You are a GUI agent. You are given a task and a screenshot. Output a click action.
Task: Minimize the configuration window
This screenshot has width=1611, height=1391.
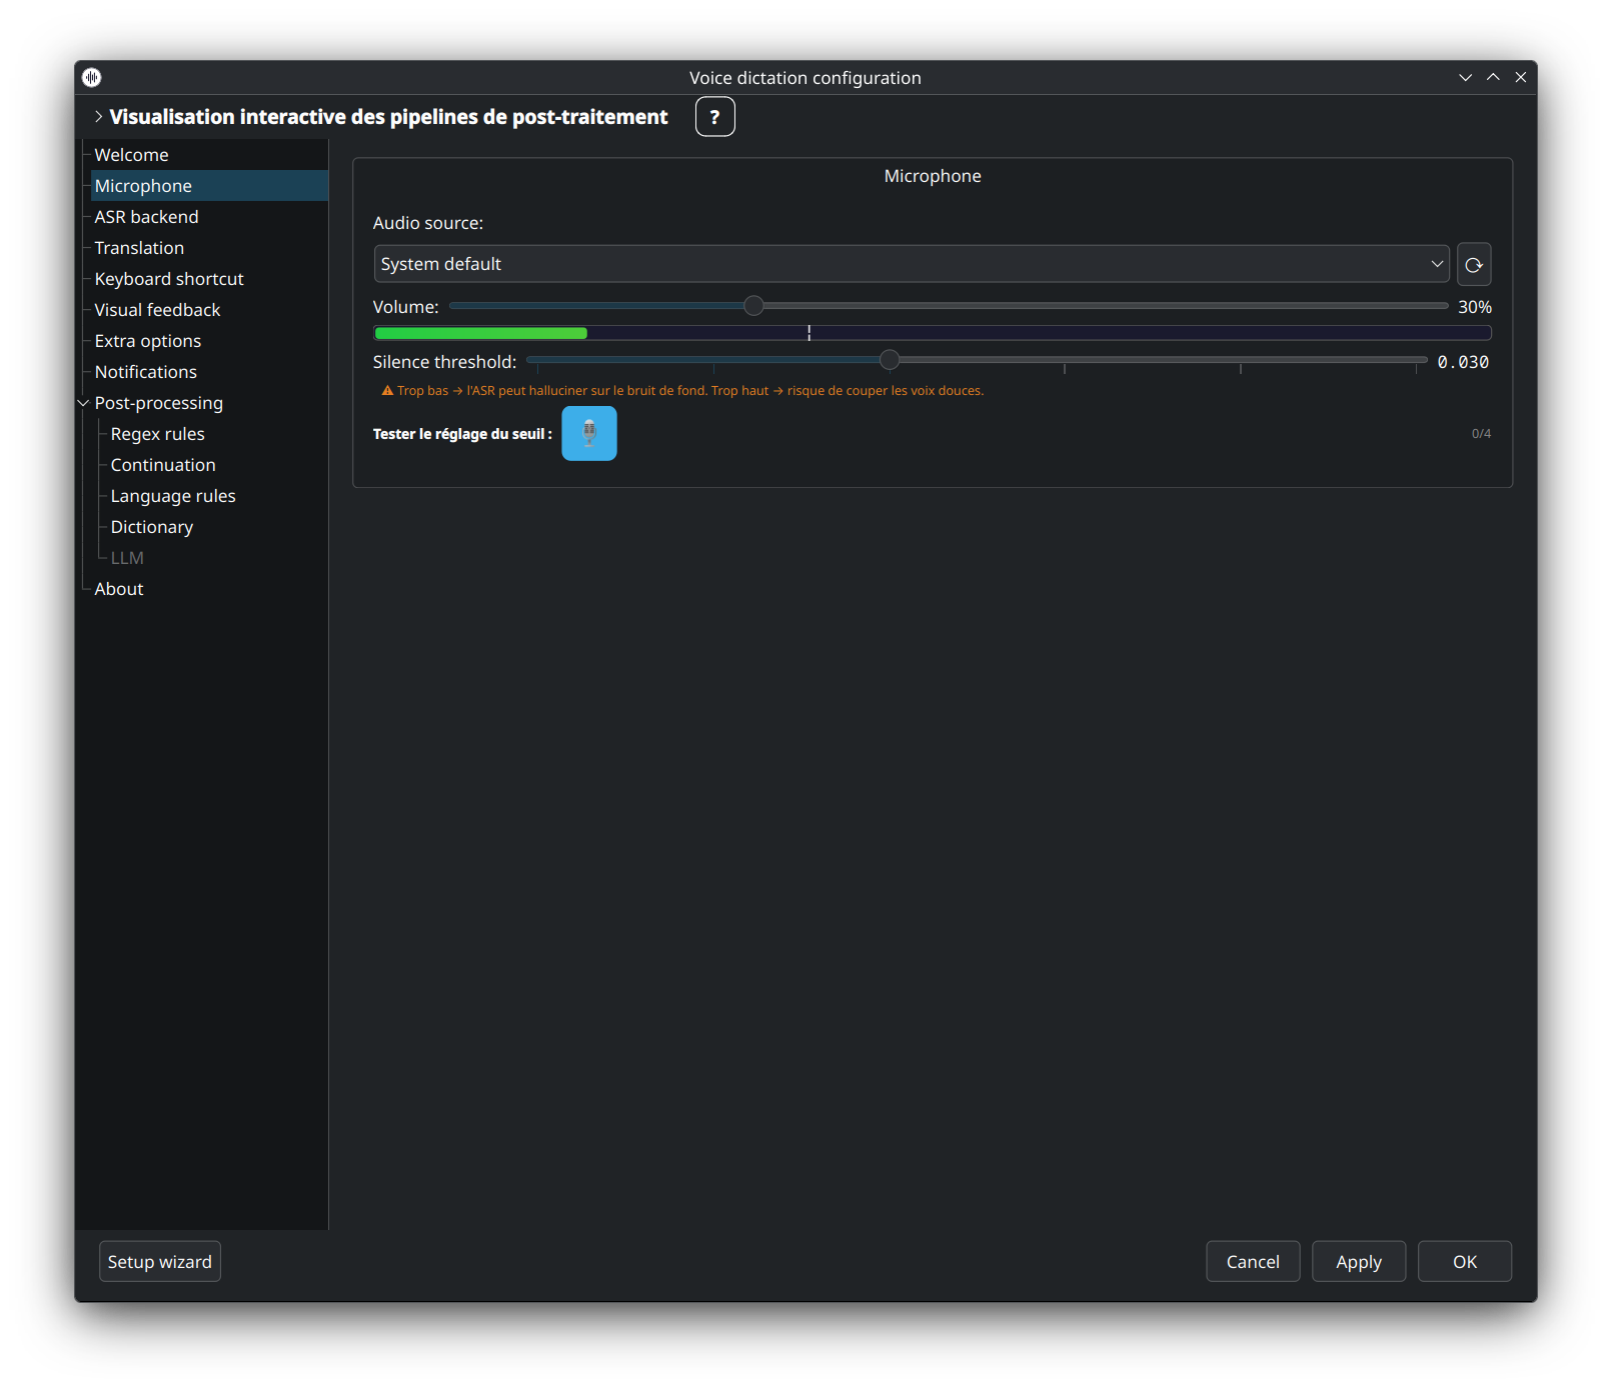click(x=1465, y=77)
